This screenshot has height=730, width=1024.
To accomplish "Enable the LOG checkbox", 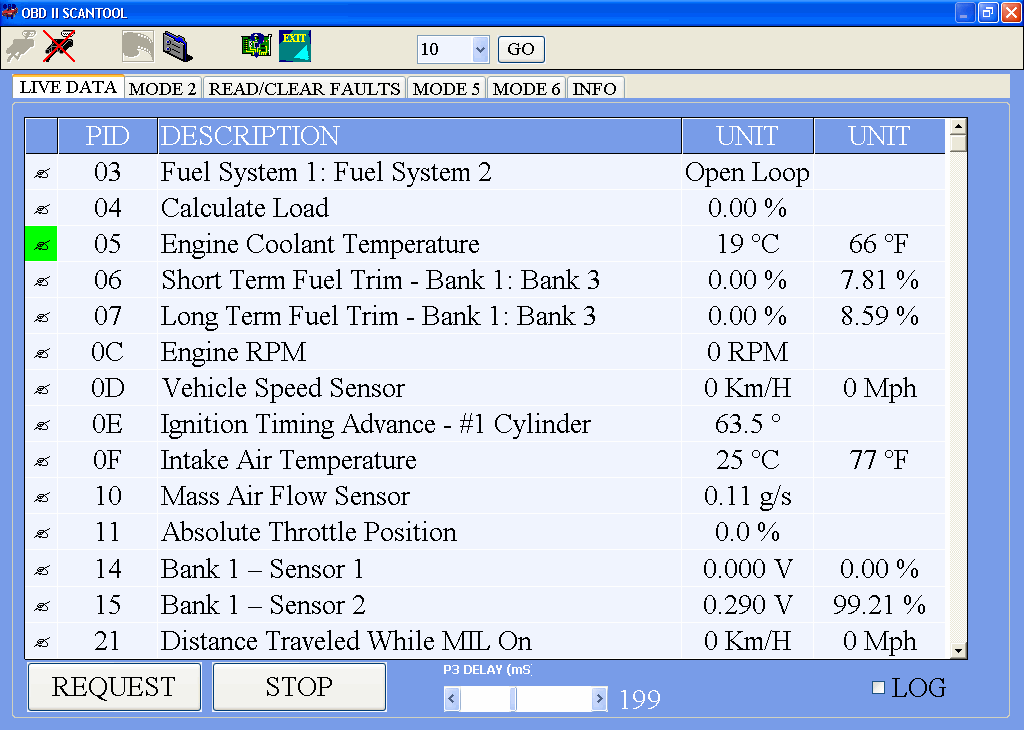I will [879, 688].
